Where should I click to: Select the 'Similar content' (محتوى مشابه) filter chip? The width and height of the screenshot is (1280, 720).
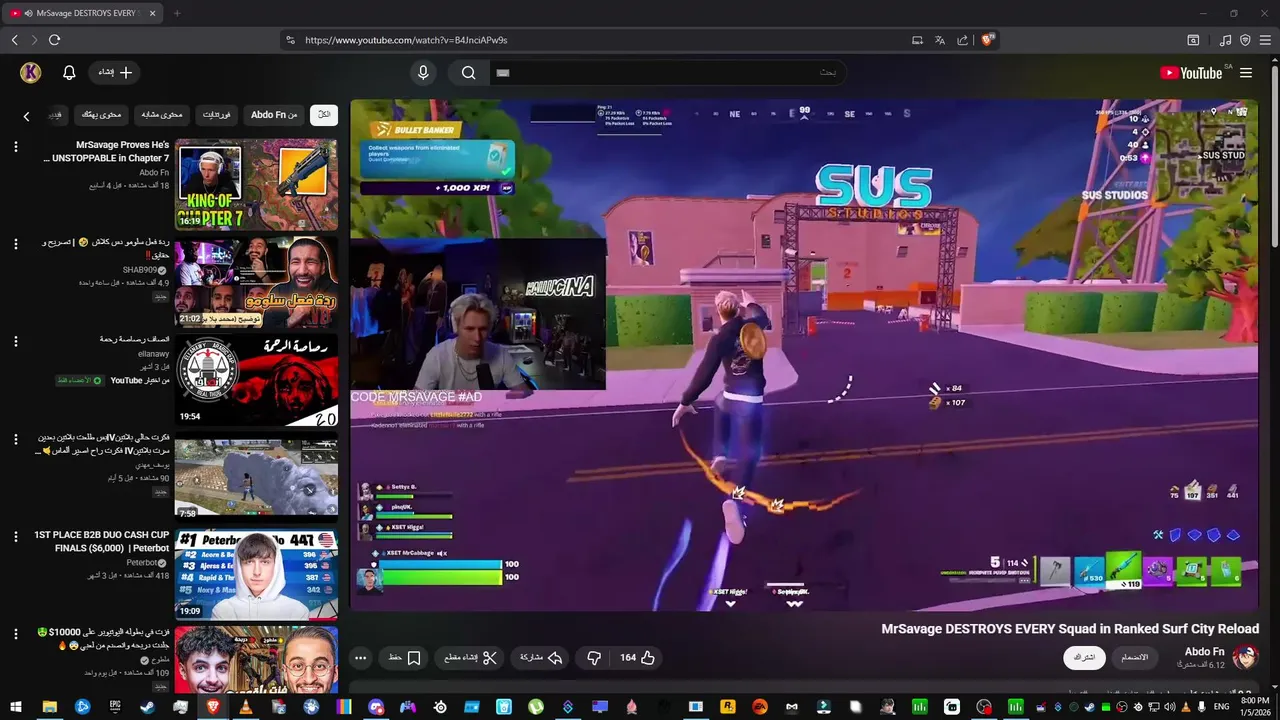[x=162, y=115]
